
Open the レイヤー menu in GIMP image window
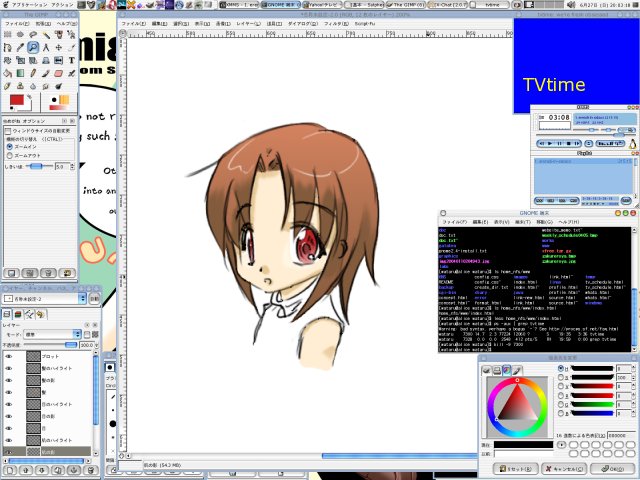coord(248,24)
